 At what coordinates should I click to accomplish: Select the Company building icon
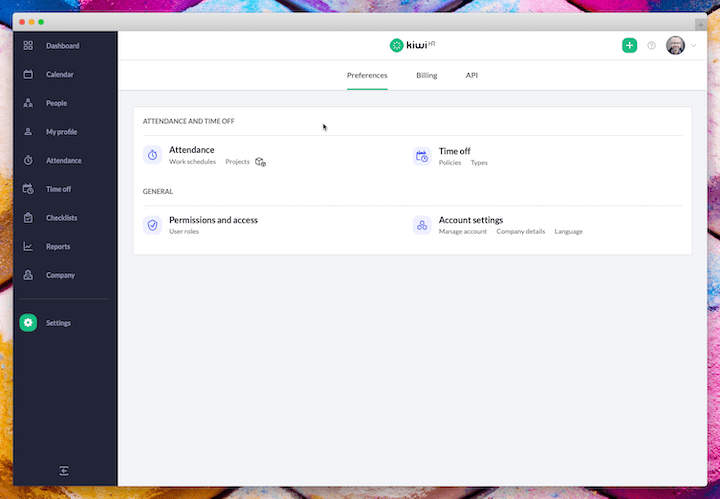tap(28, 275)
